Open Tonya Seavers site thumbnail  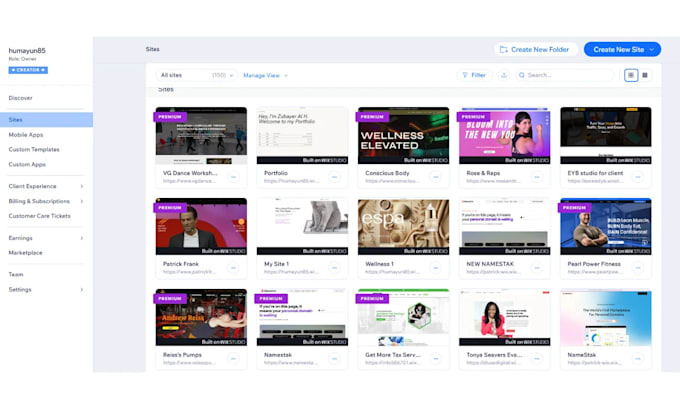pos(504,317)
